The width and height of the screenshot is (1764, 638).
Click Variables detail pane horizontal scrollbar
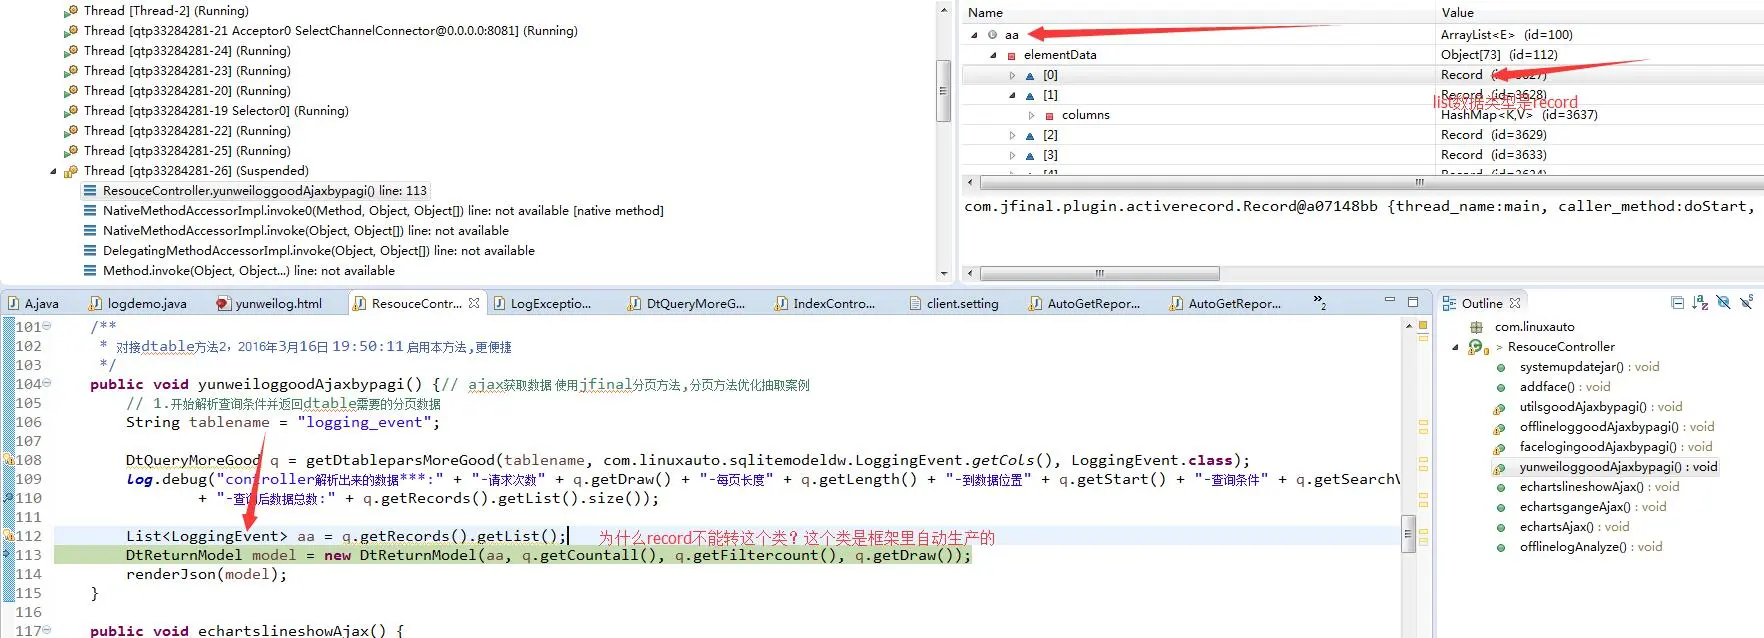tap(1100, 273)
